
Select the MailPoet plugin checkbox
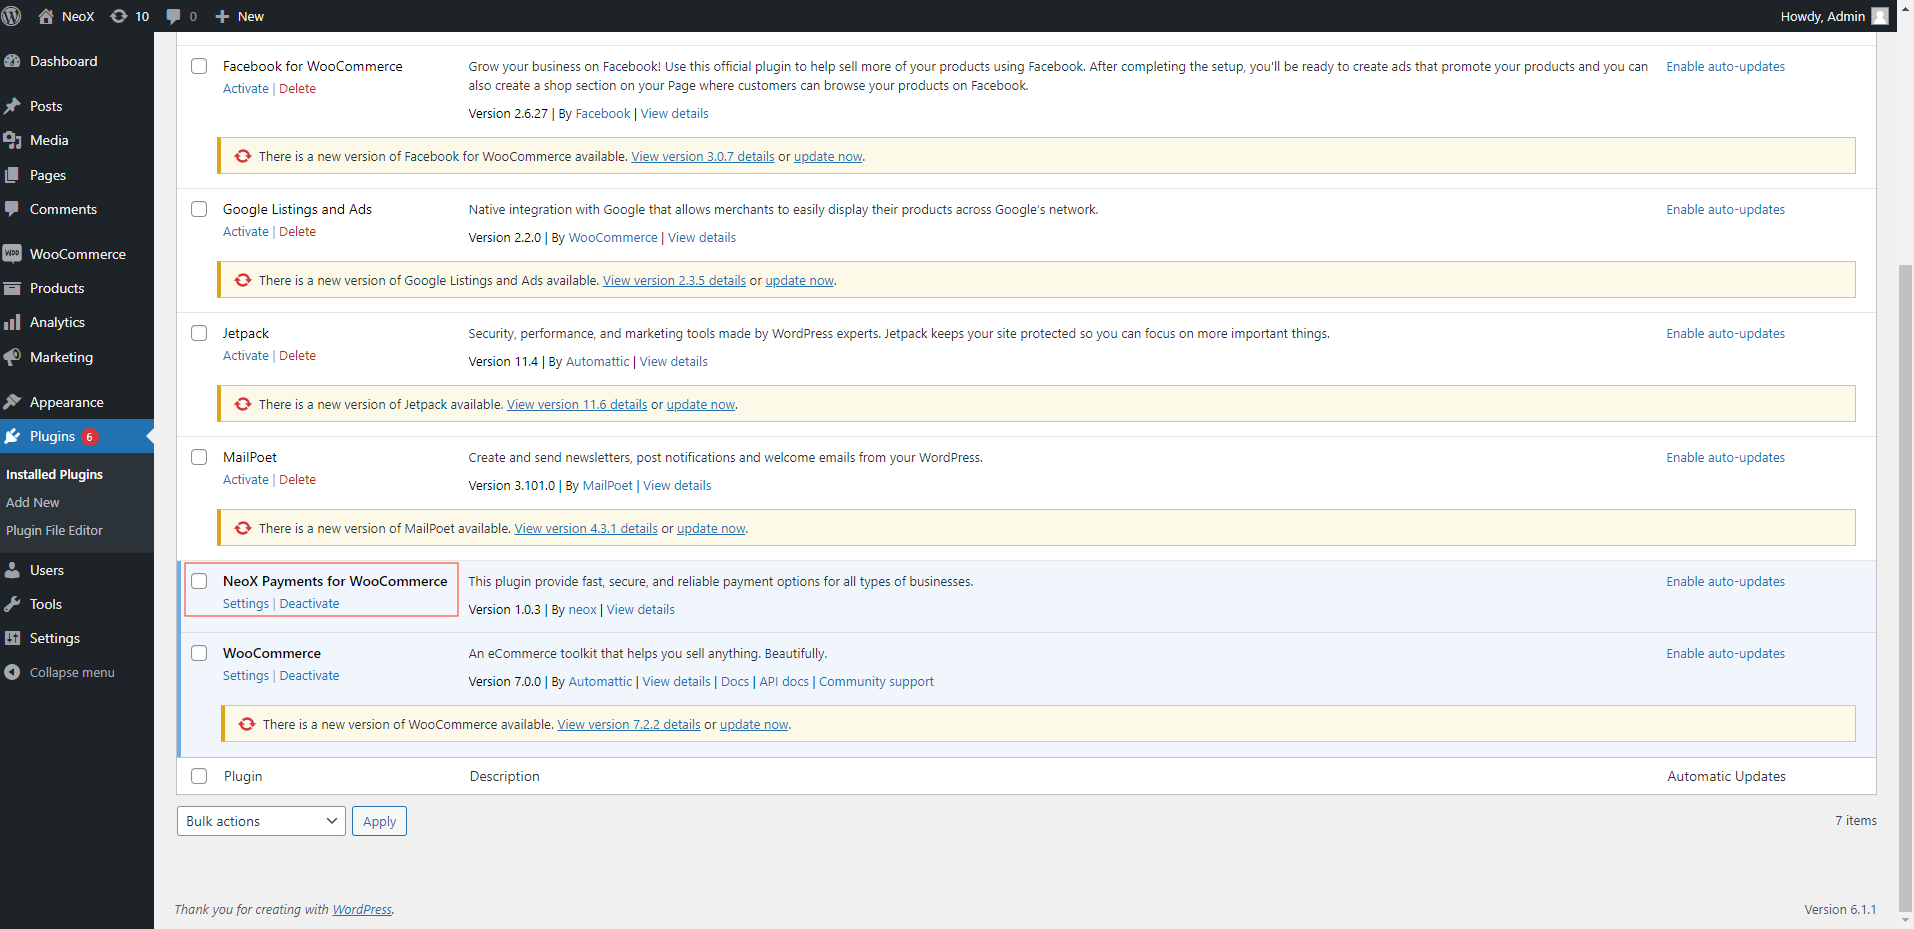tap(199, 457)
